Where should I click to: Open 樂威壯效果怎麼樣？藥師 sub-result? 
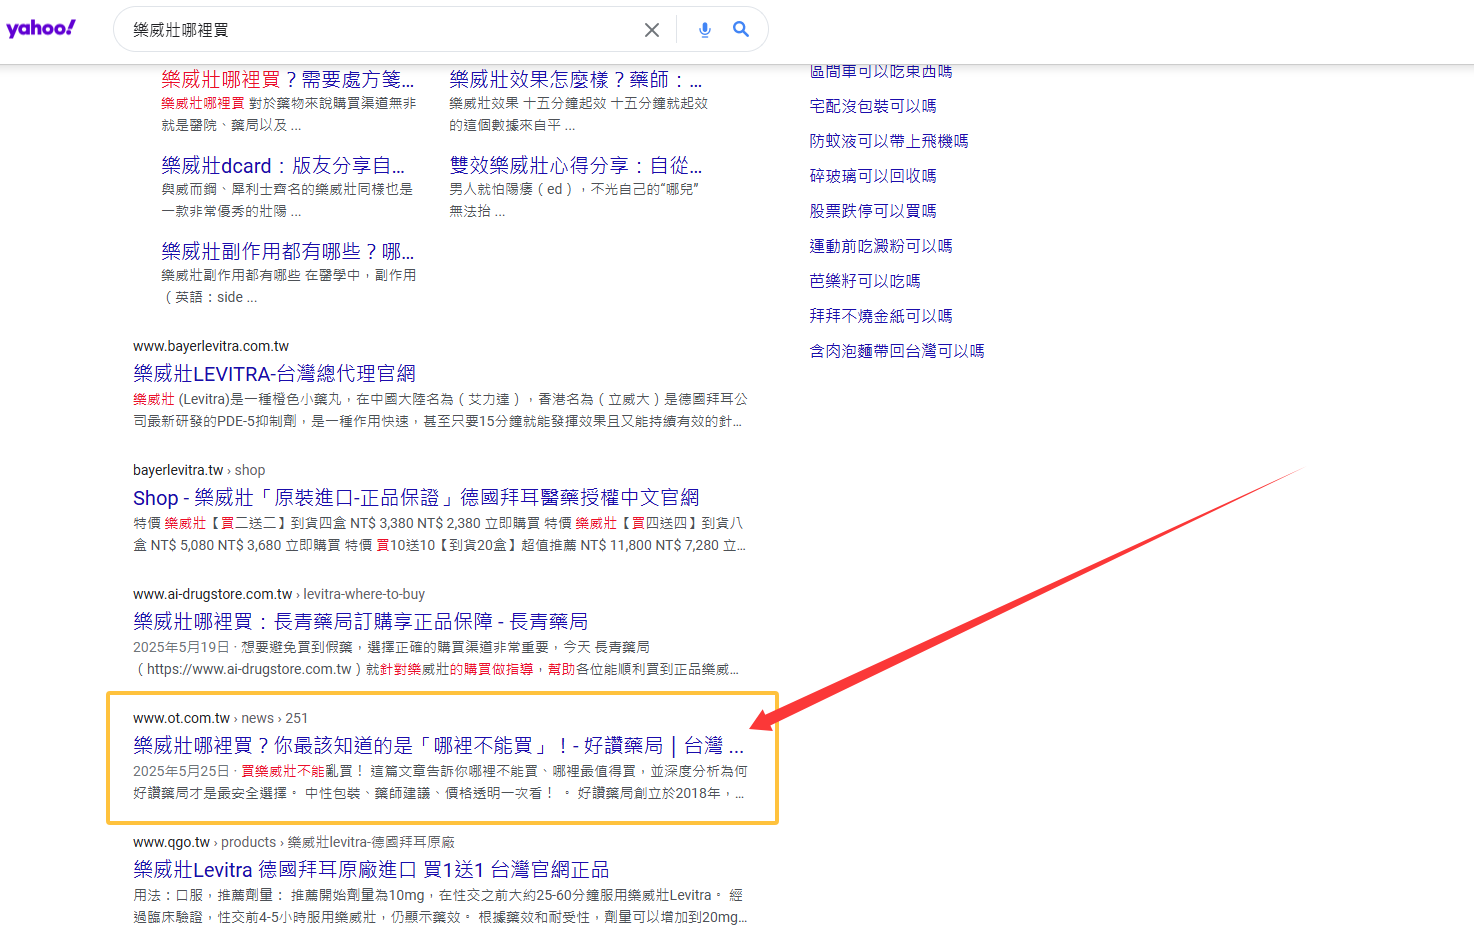576,79
